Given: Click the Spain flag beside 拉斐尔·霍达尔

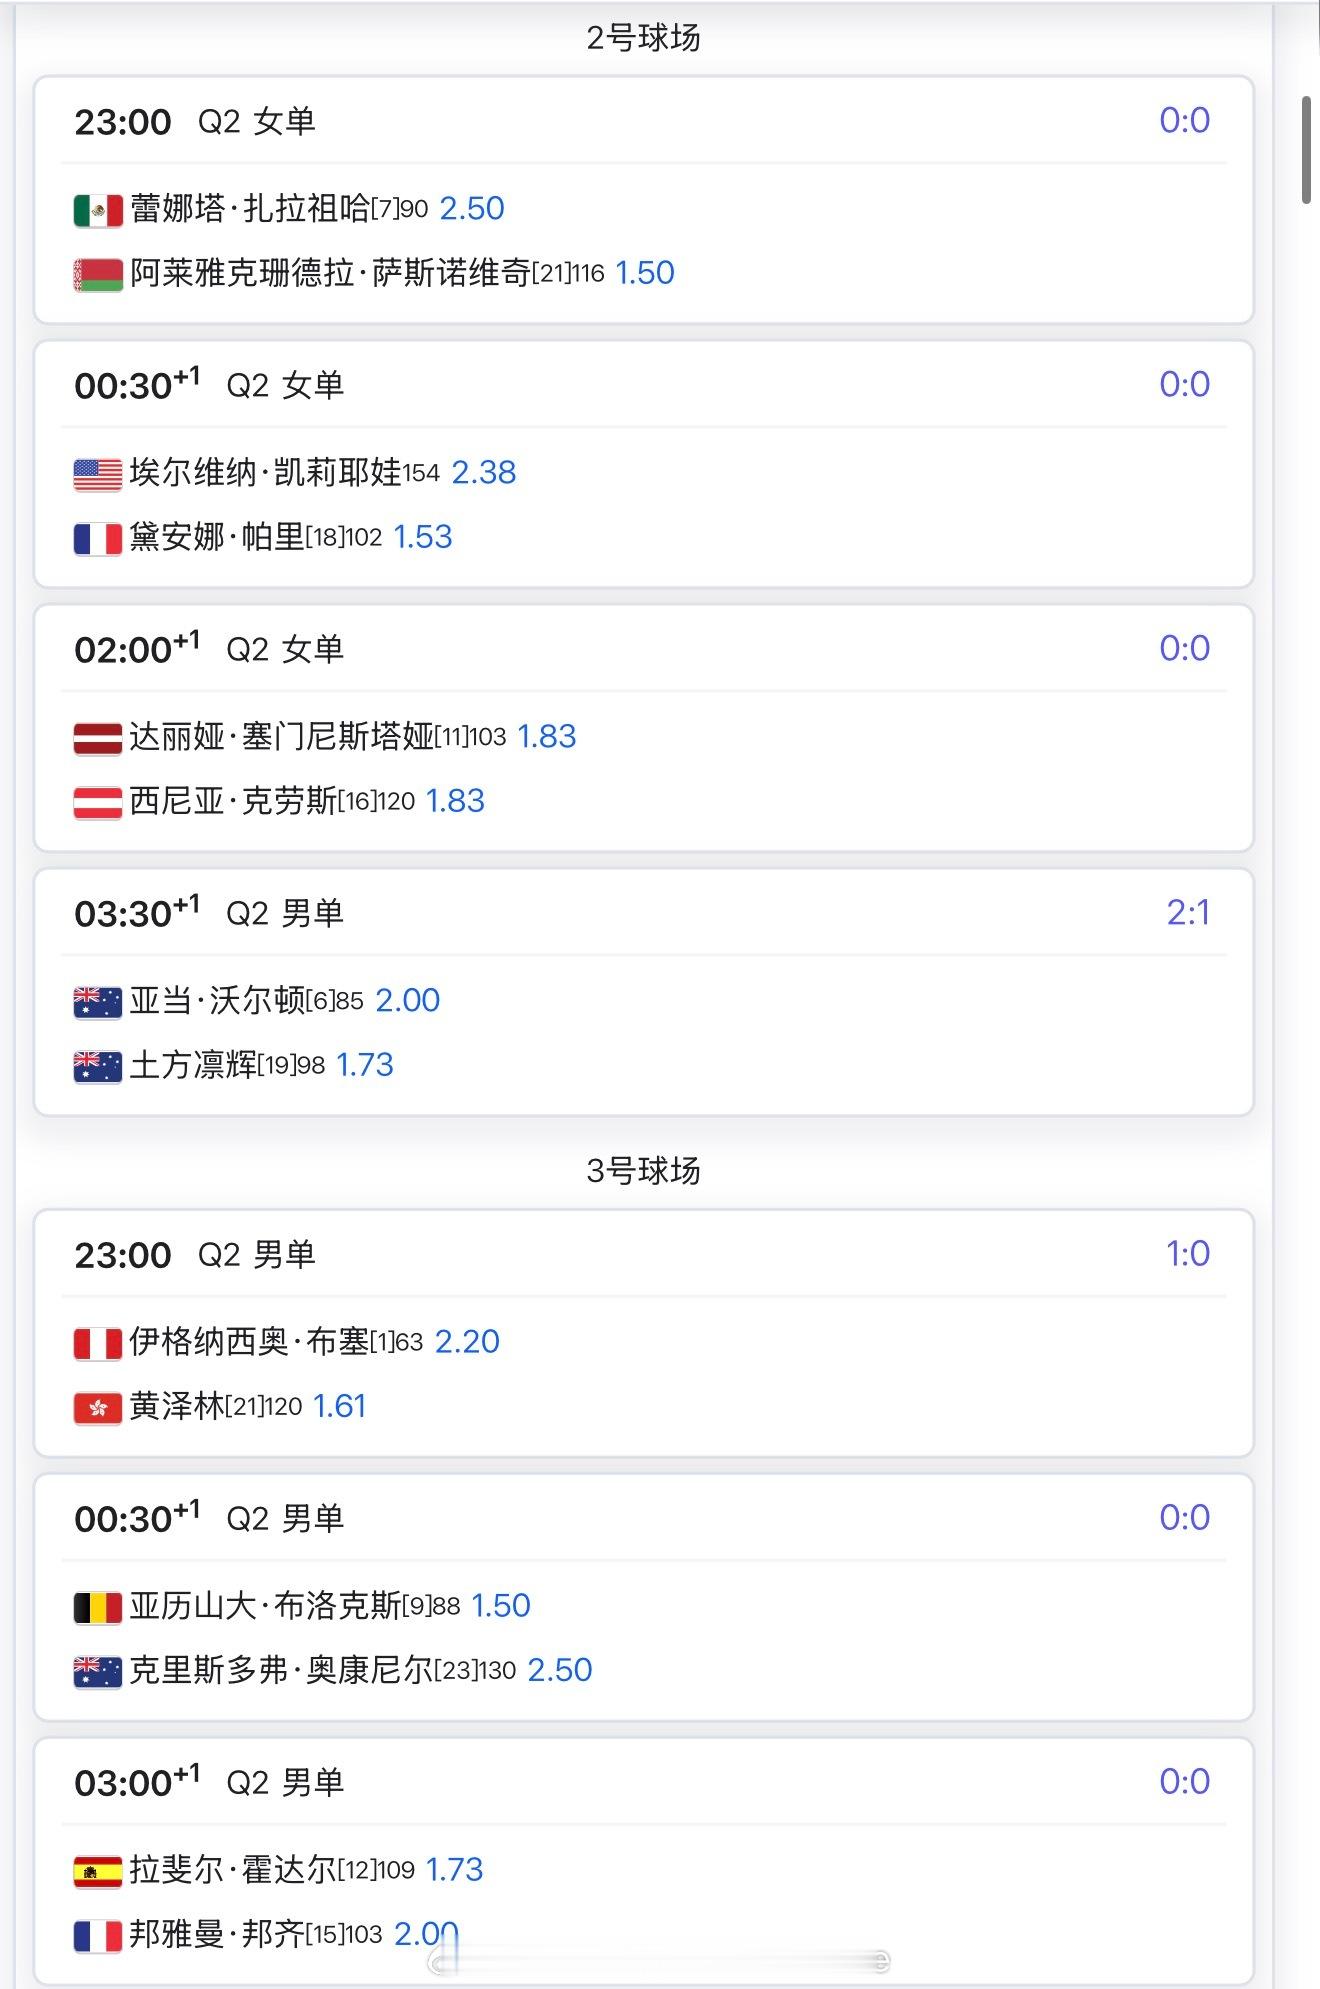Looking at the screenshot, I should point(97,1871).
